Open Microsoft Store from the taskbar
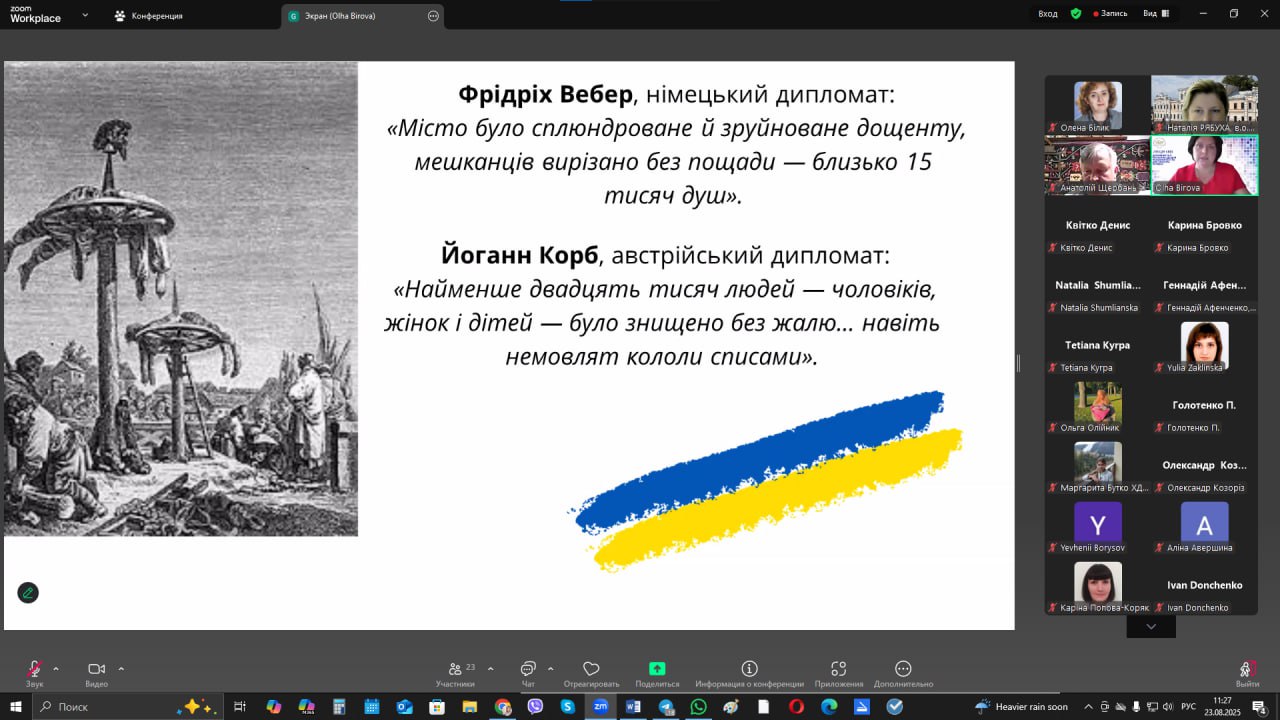The width and height of the screenshot is (1280, 720). (x=437, y=706)
